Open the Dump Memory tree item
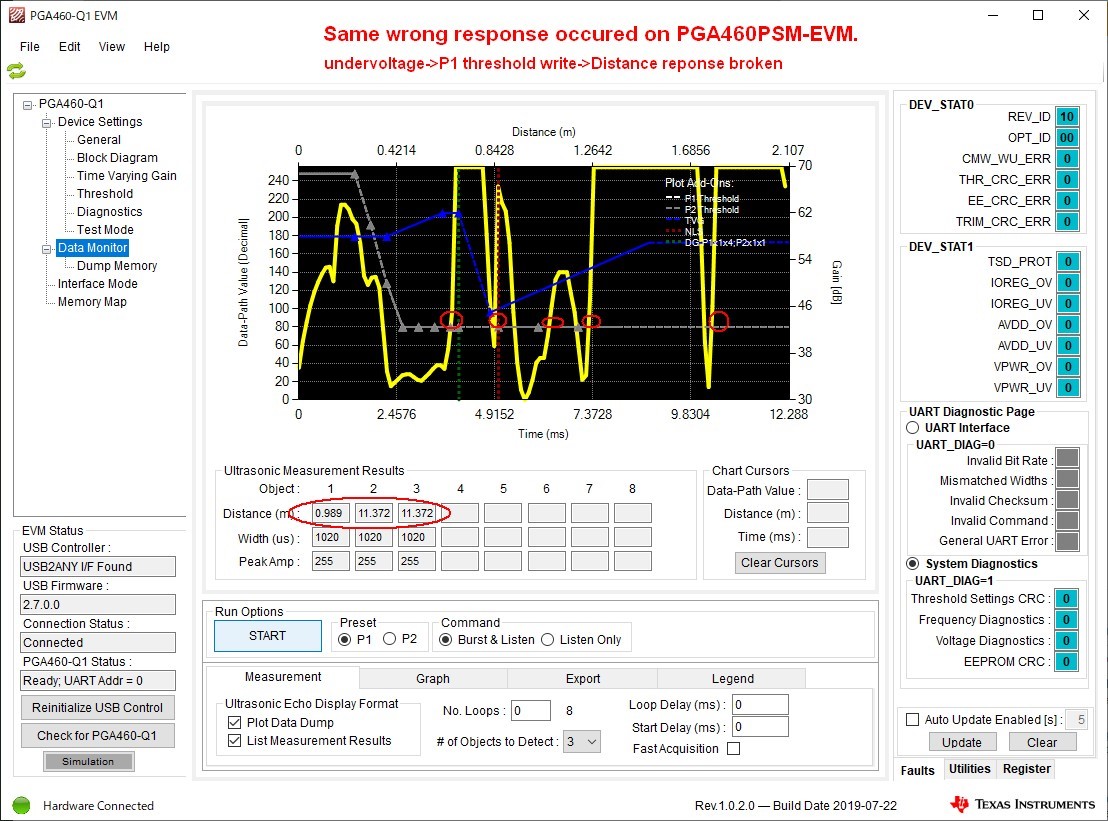 117,266
